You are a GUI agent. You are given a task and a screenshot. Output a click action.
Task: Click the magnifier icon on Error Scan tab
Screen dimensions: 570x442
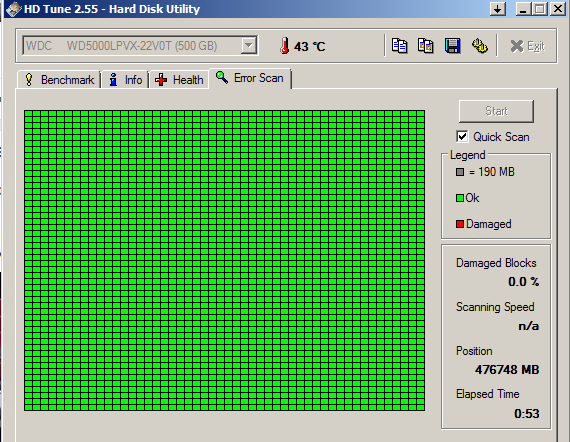pyautogui.click(x=222, y=77)
